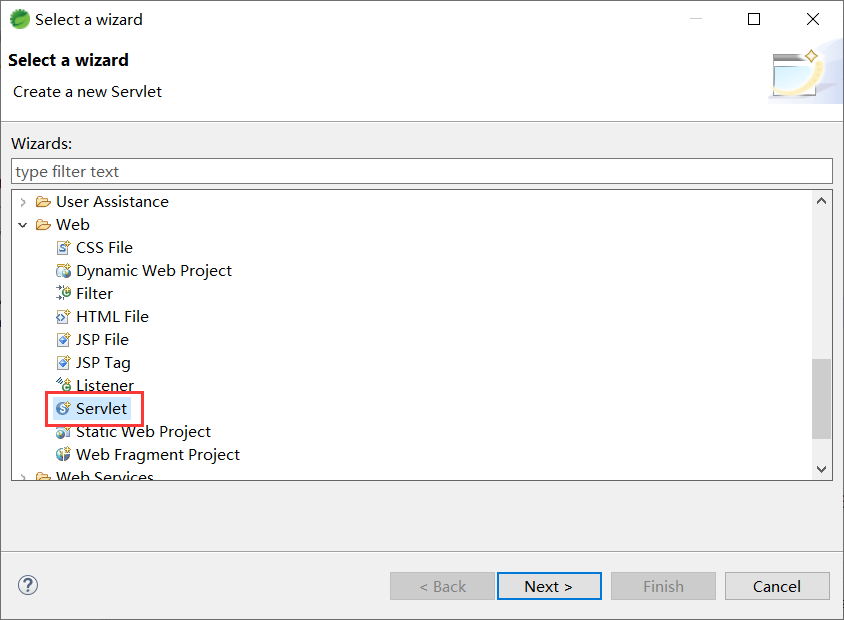Collapse the Web category

[23, 225]
